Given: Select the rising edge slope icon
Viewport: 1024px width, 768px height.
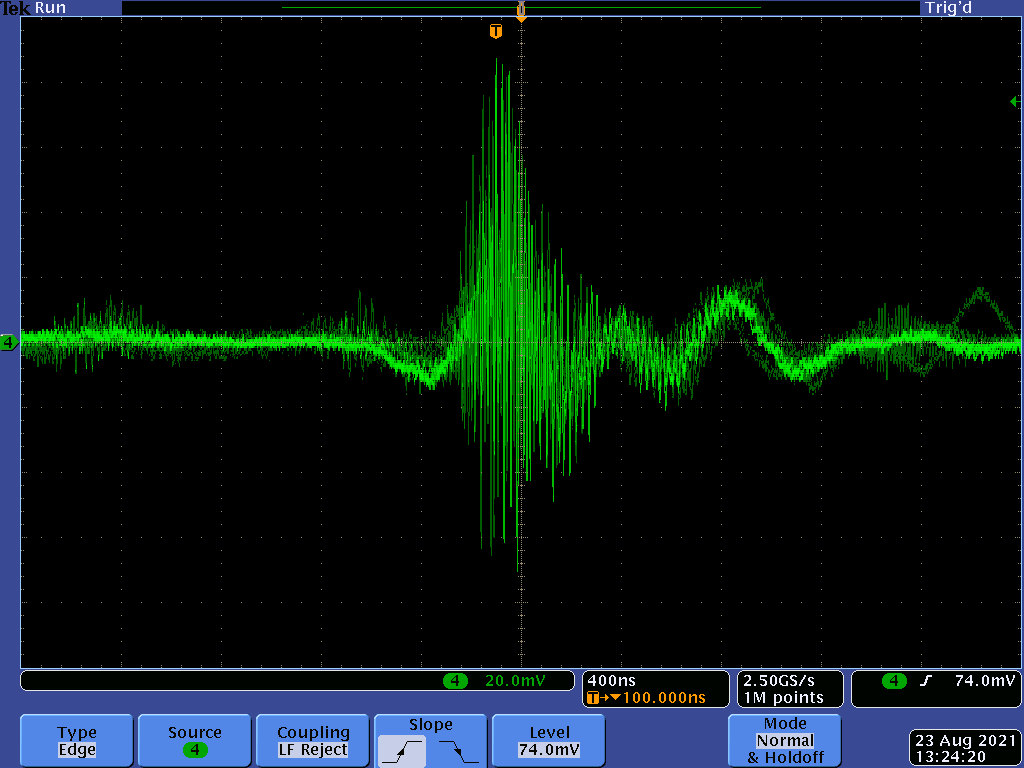Looking at the screenshot, I should pos(403,750).
